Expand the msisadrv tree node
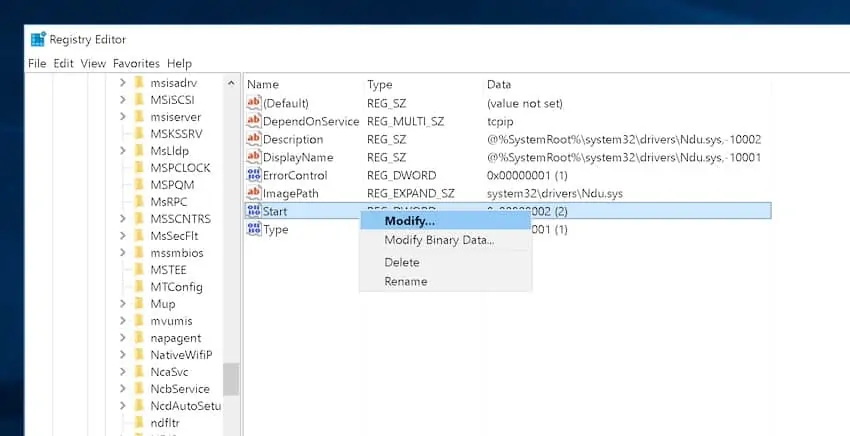850x436 pixels. [x=123, y=82]
